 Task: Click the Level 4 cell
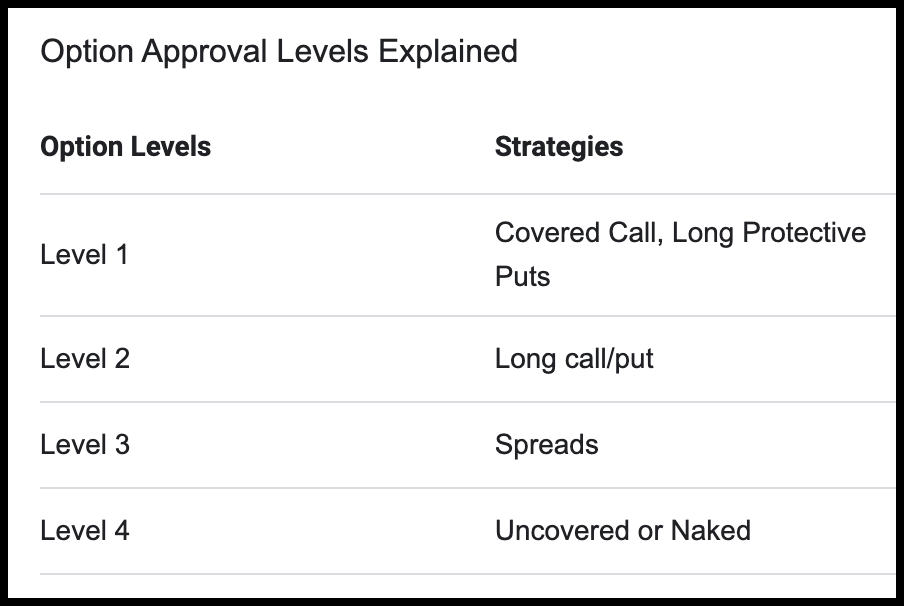85,530
